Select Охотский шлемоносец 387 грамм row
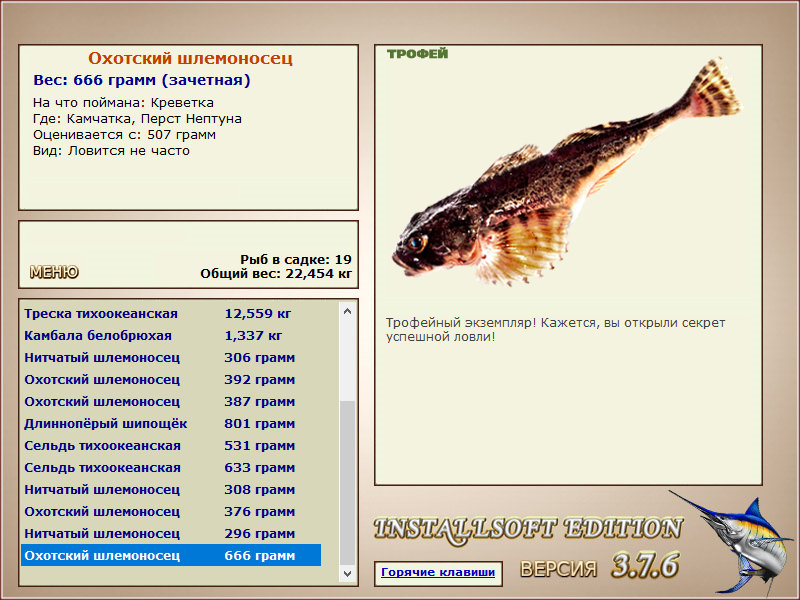The height and width of the screenshot is (600, 800). [171, 402]
